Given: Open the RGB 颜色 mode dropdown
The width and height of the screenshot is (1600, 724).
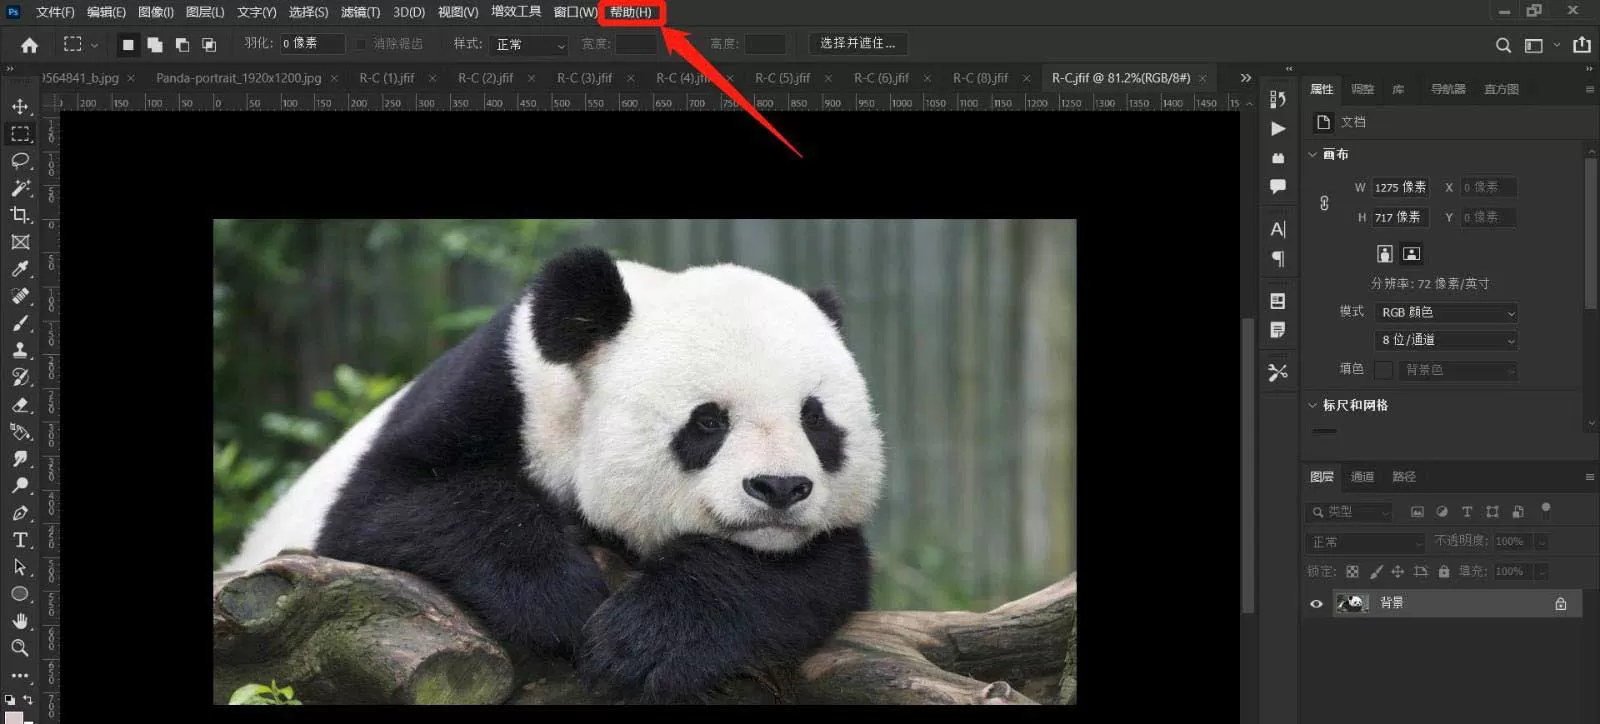Looking at the screenshot, I should click(x=1446, y=313).
